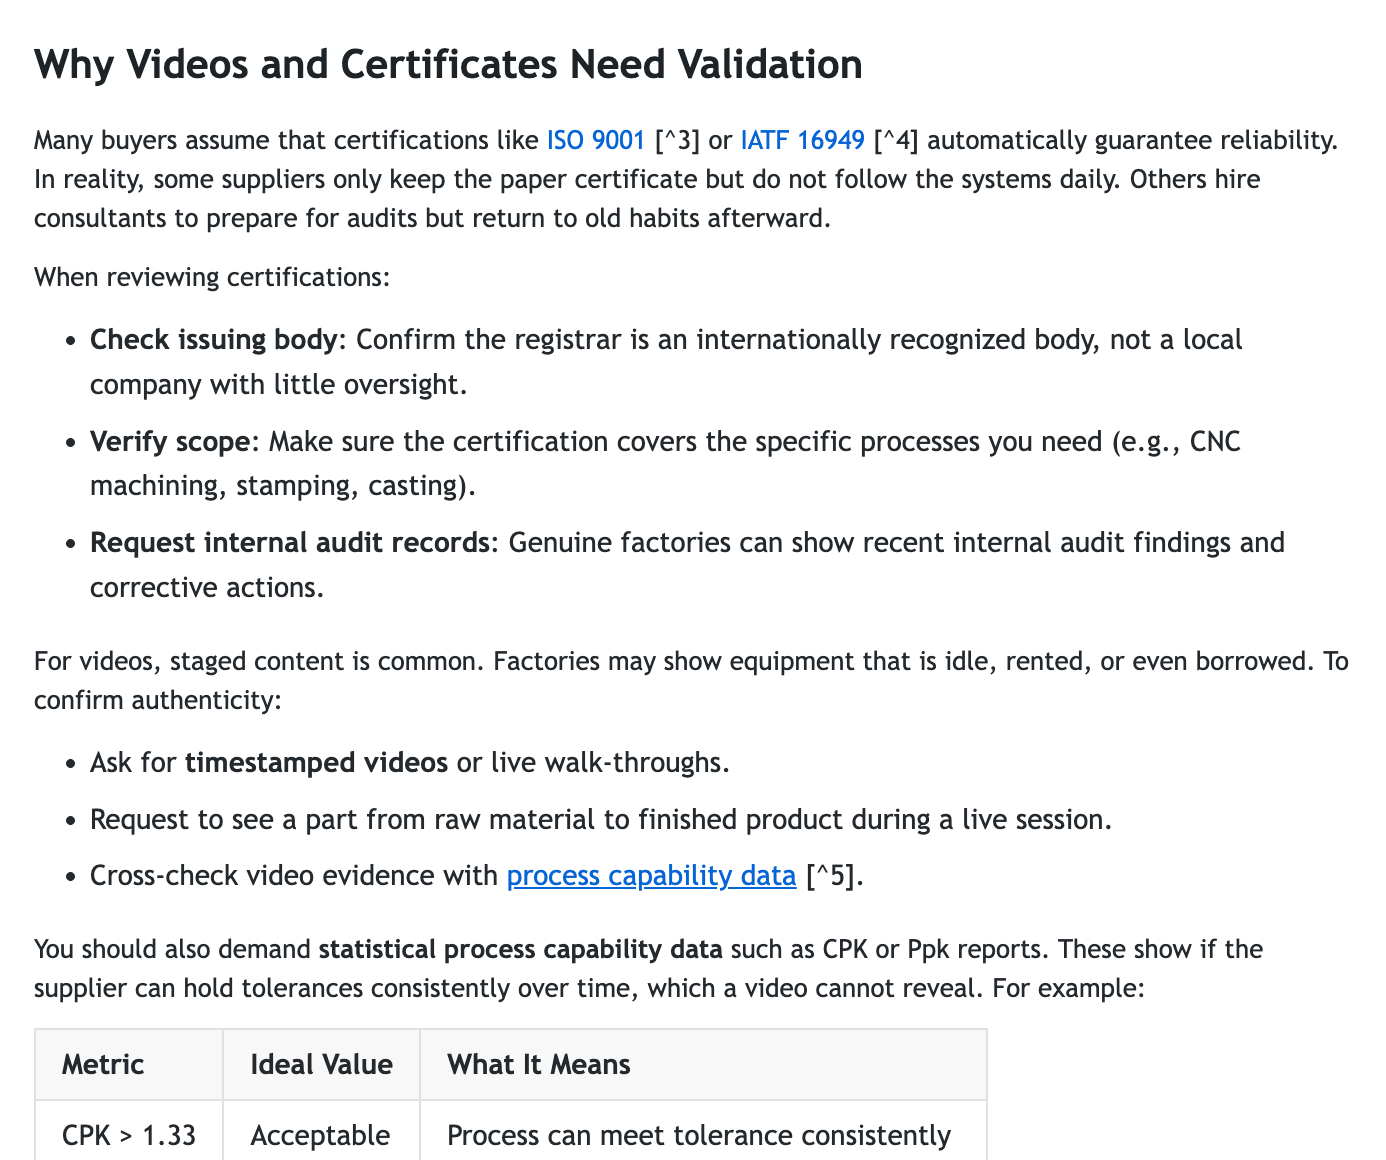Click the [^5] footnote marker
1386x1160 pixels.
[833, 876]
